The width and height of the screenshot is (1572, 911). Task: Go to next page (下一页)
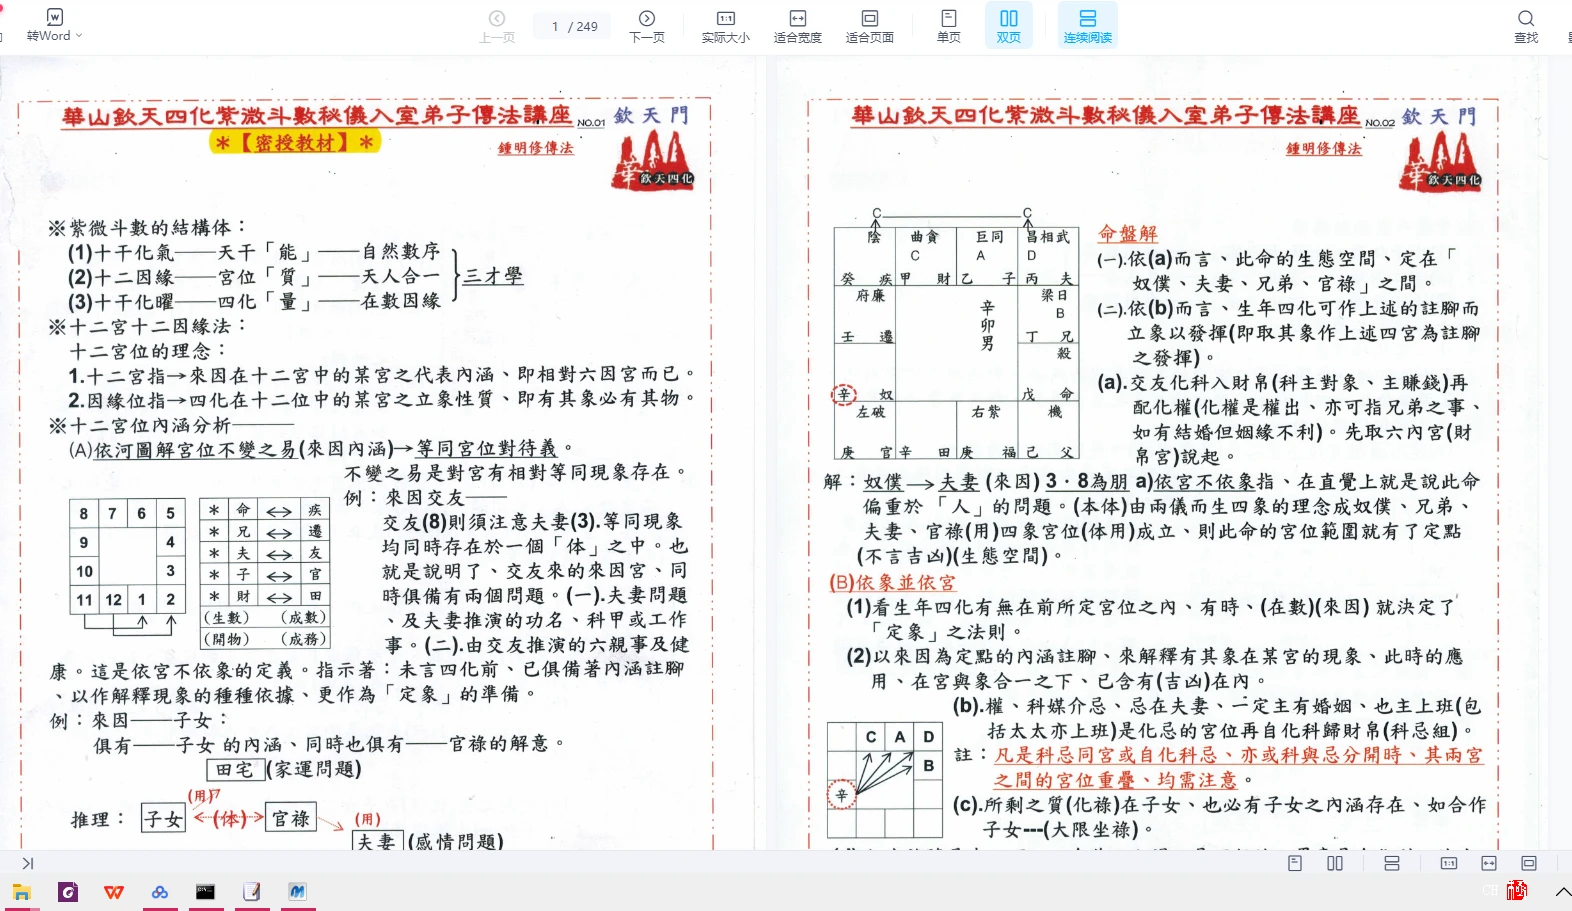647,26
